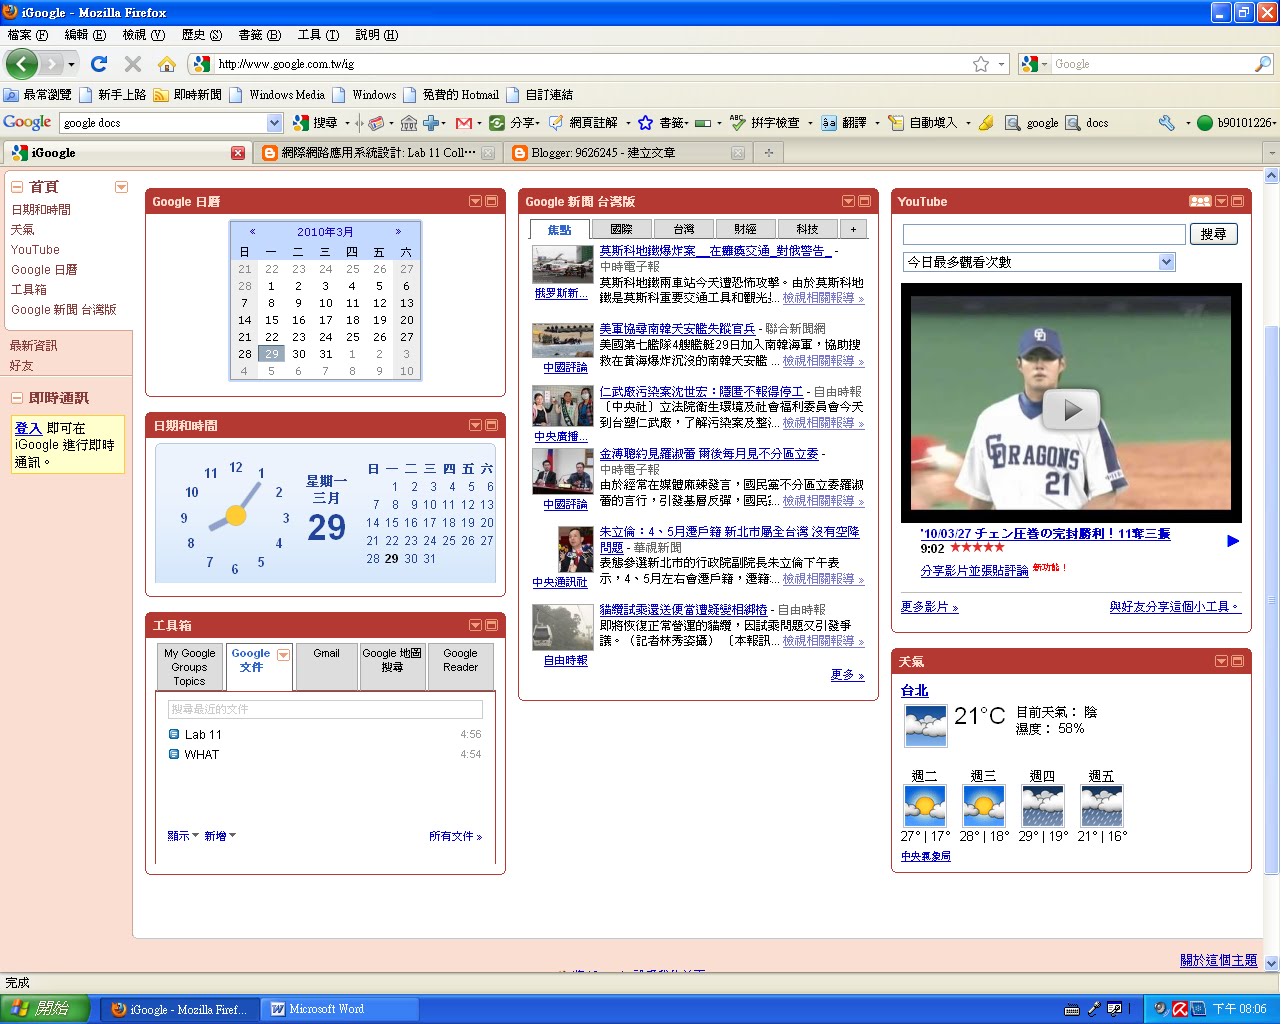Click the YouTube 搜尋 button

click(1213, 234)
